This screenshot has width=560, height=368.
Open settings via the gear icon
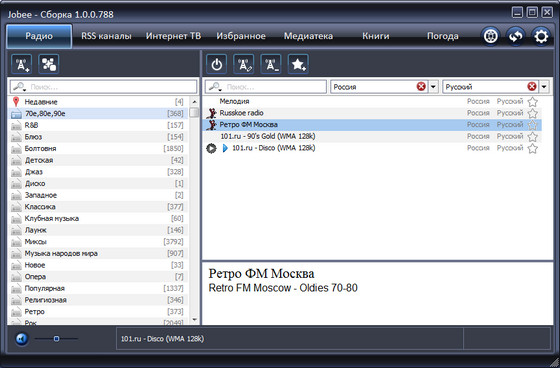click(541, 36)
